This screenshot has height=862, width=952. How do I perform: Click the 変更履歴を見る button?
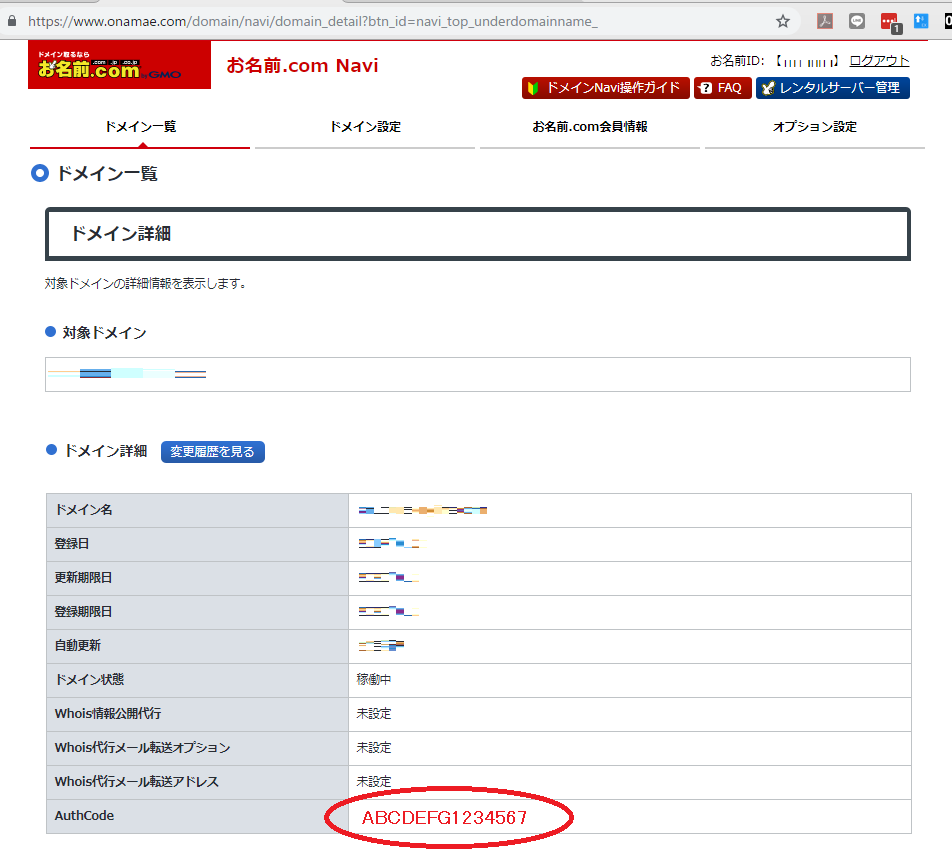(212, 452)
